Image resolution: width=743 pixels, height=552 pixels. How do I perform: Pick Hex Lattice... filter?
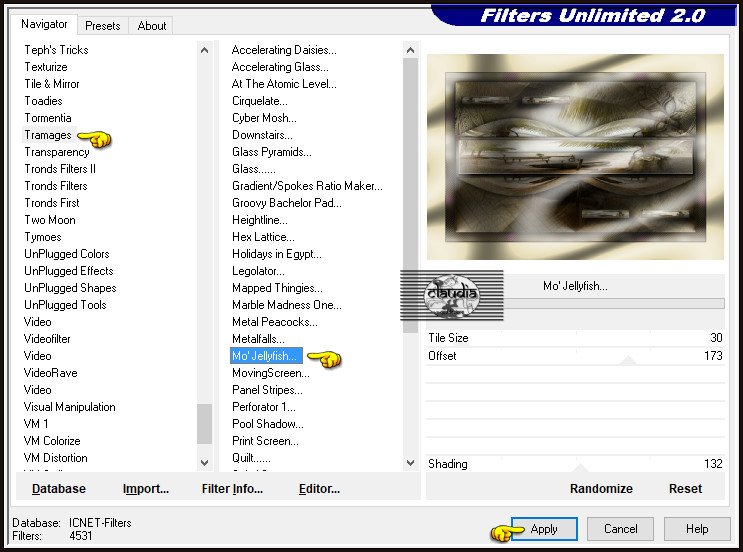(x=263, y=237)
